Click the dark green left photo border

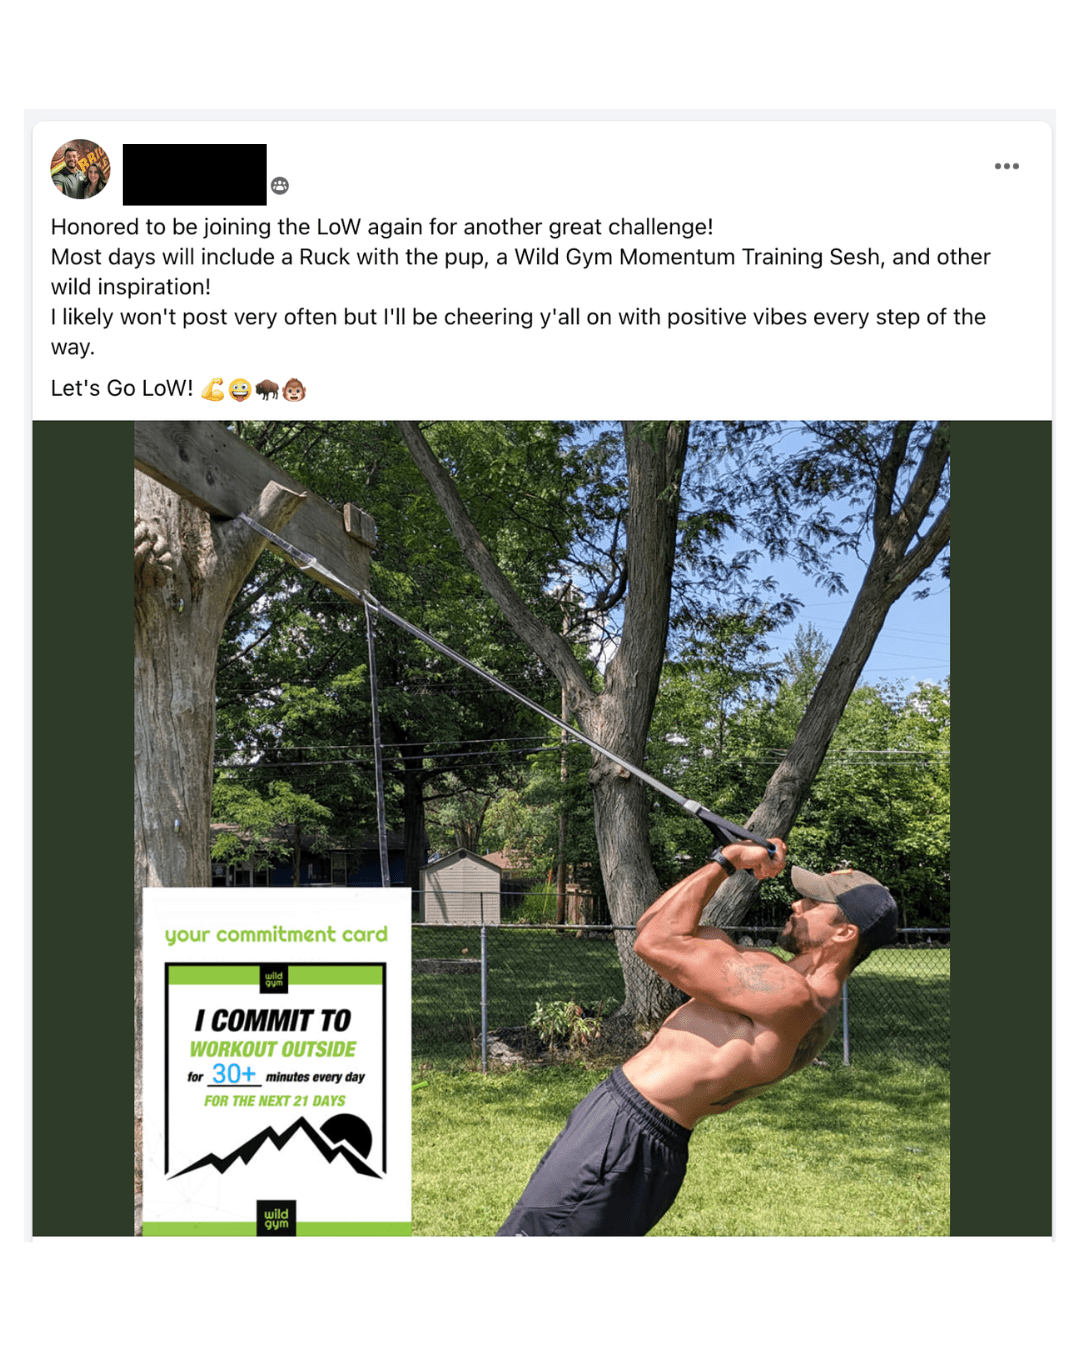[83, 828]
